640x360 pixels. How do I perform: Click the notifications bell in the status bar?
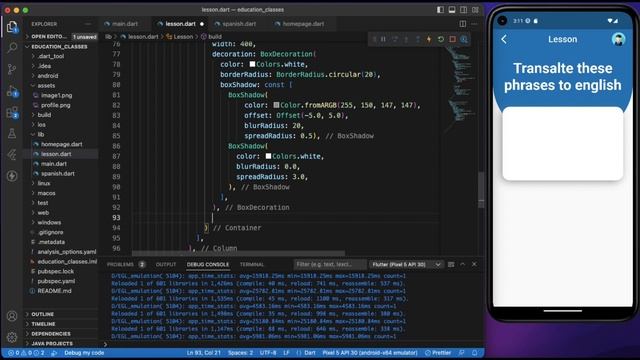tap(475, 353)
